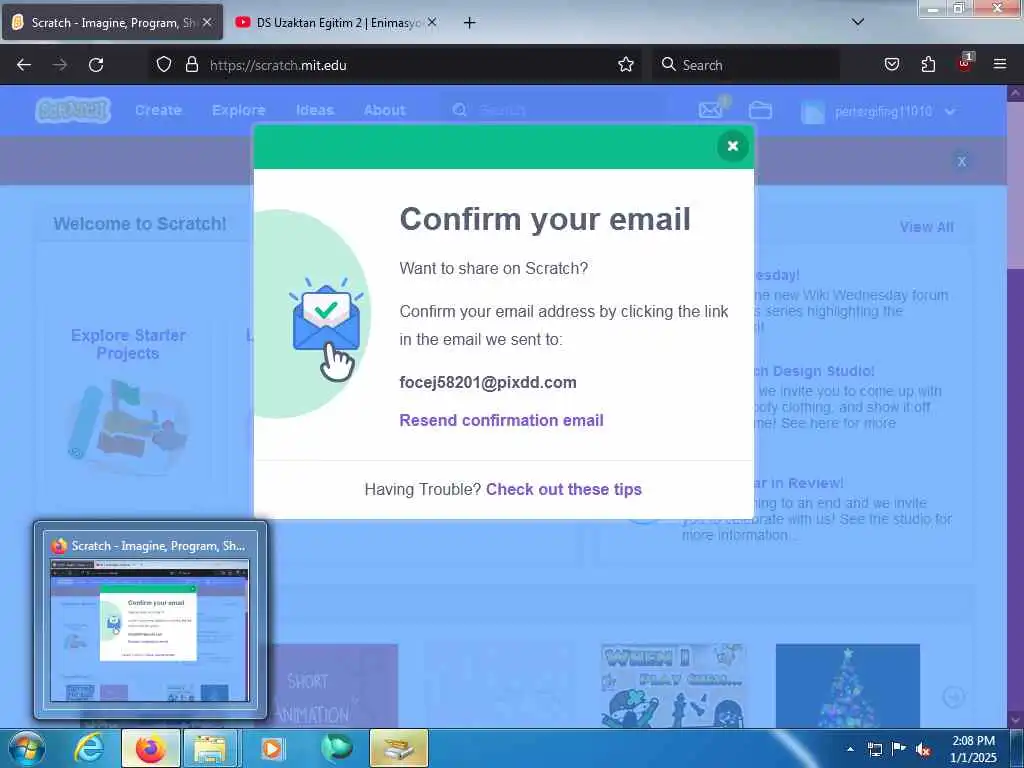Open the About menu item

coord(385,110)
